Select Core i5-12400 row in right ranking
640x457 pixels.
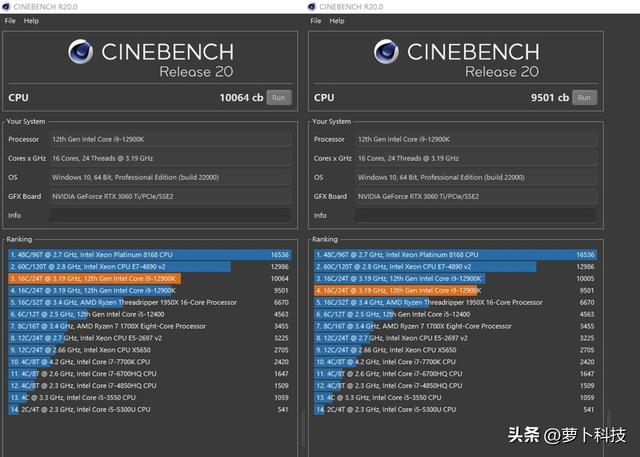point(455,314)
